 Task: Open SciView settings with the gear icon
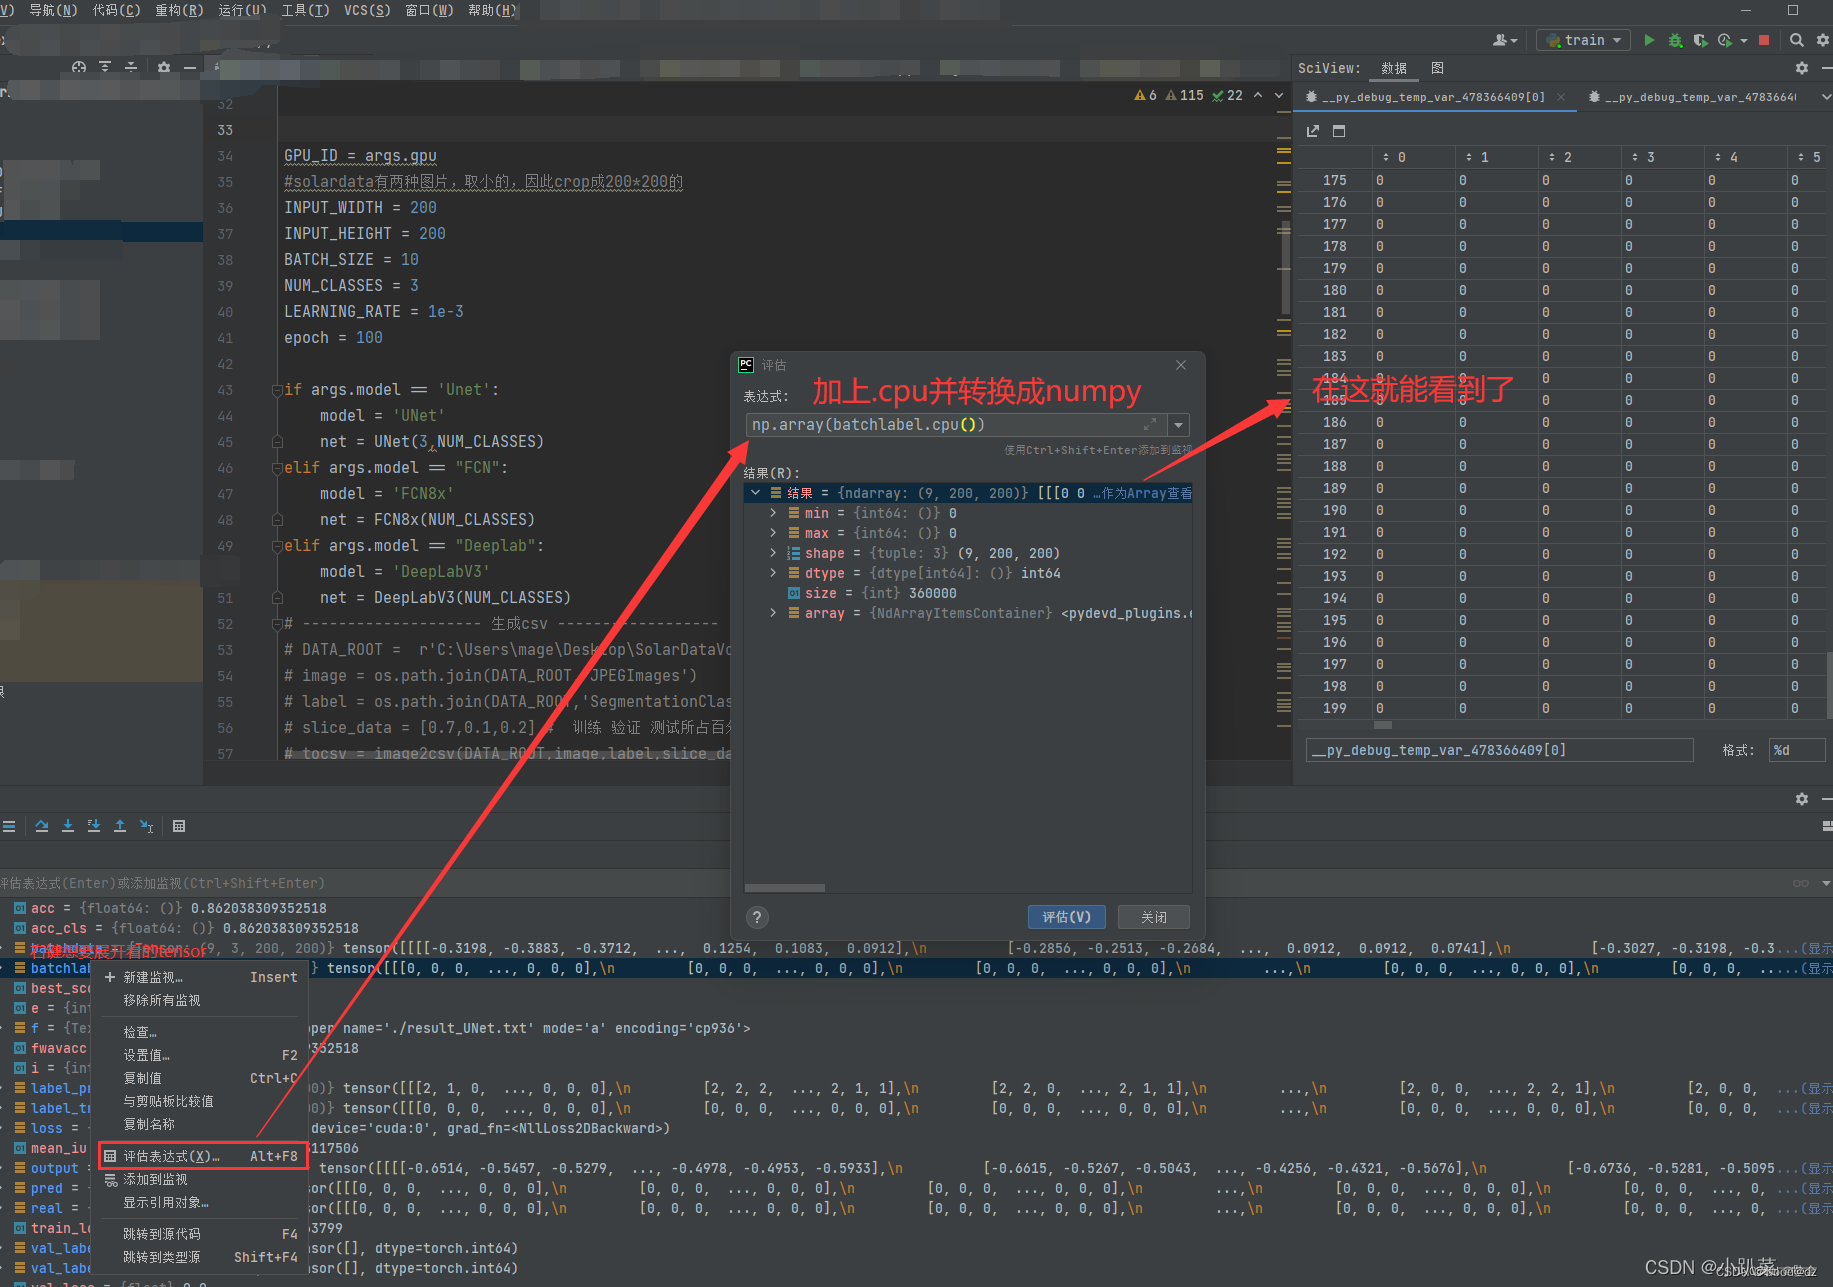(1802, 68)
